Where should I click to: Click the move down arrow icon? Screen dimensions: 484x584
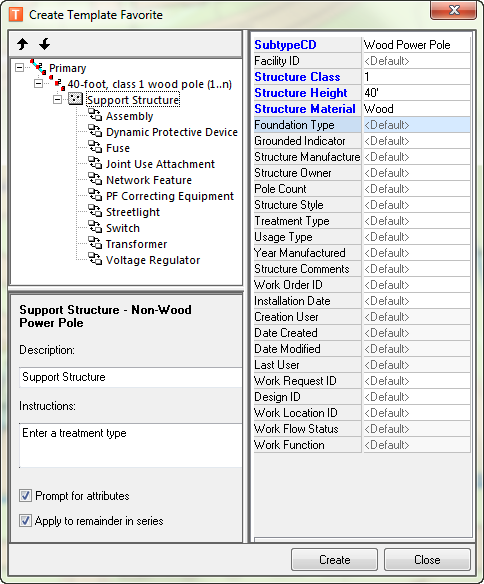(x=45, y=44)
